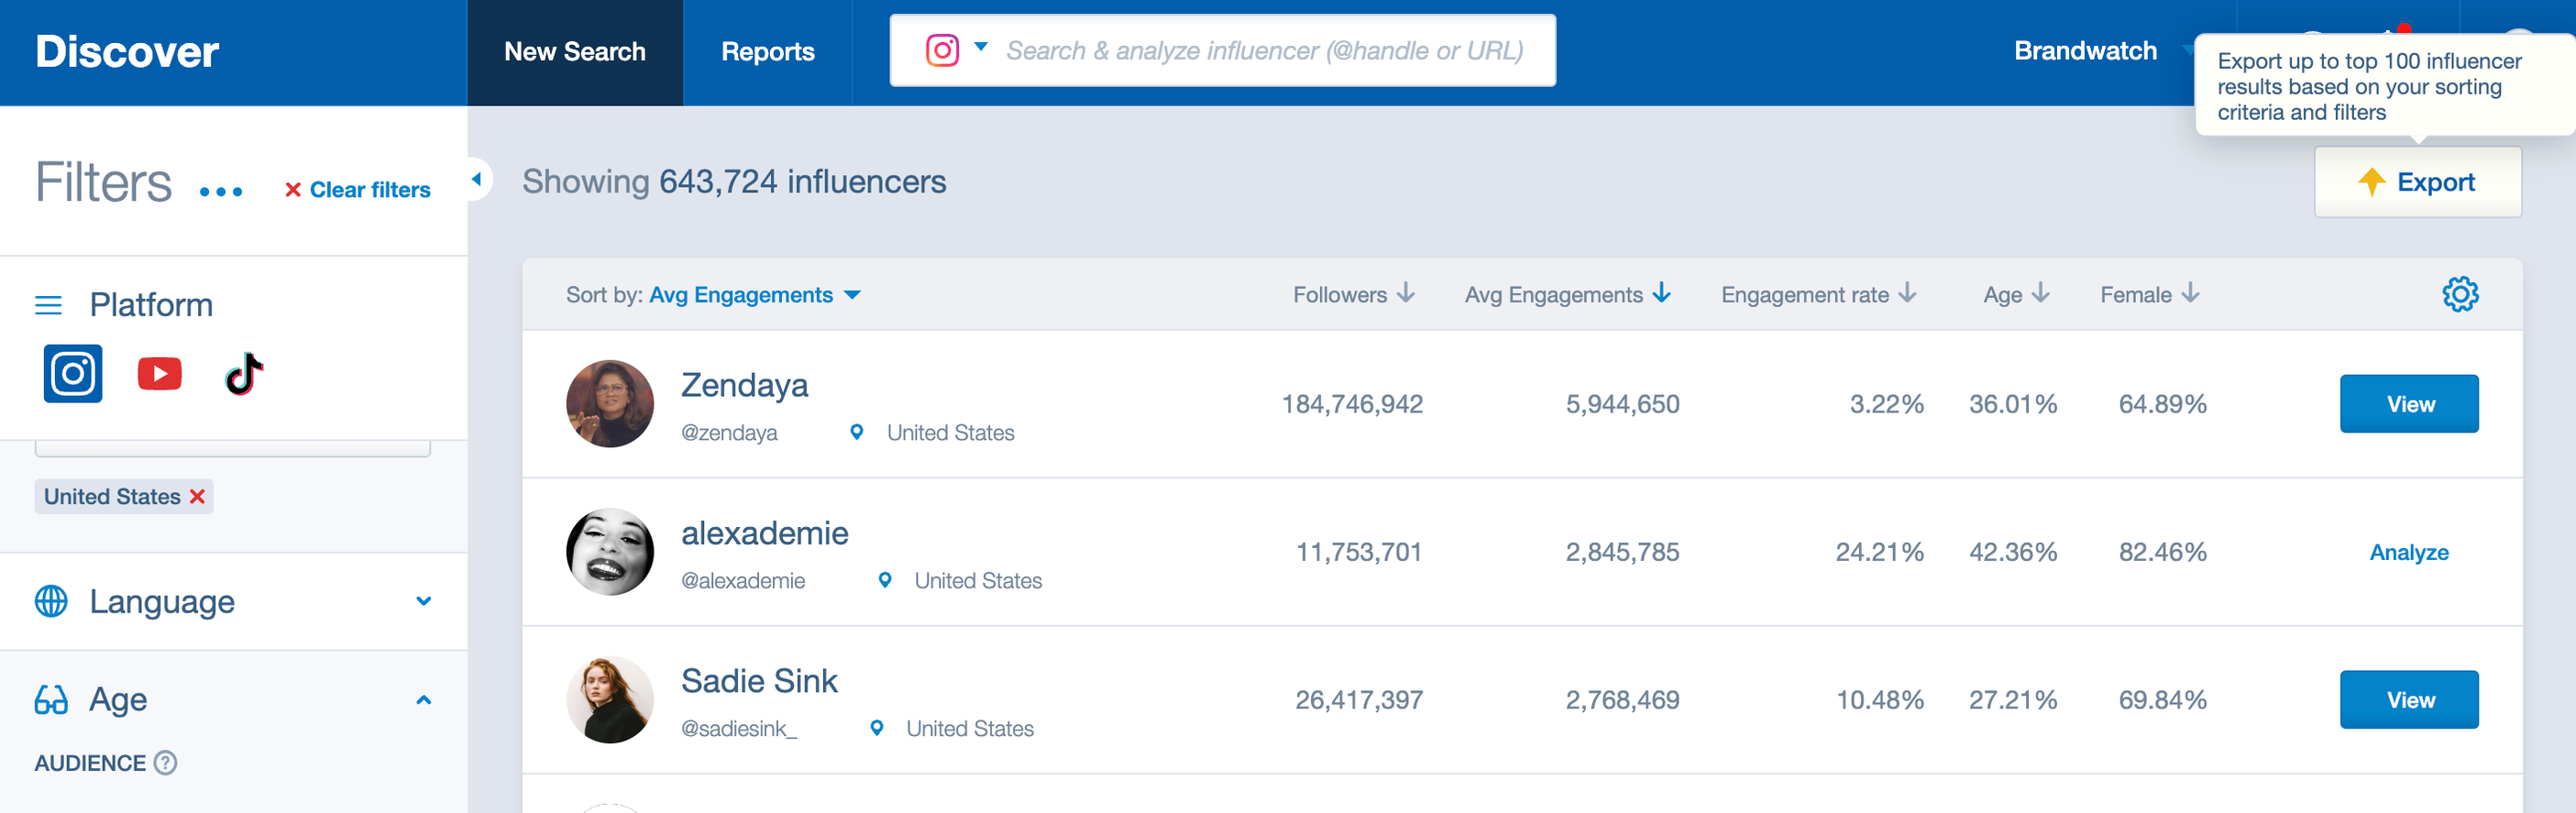Sort by Female column arrow
The image size is (2576, 813).
2190,293
